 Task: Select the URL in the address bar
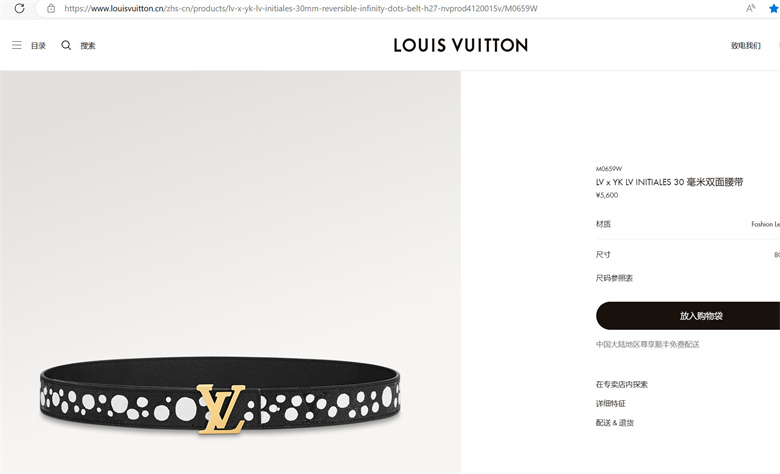point(301,8)
